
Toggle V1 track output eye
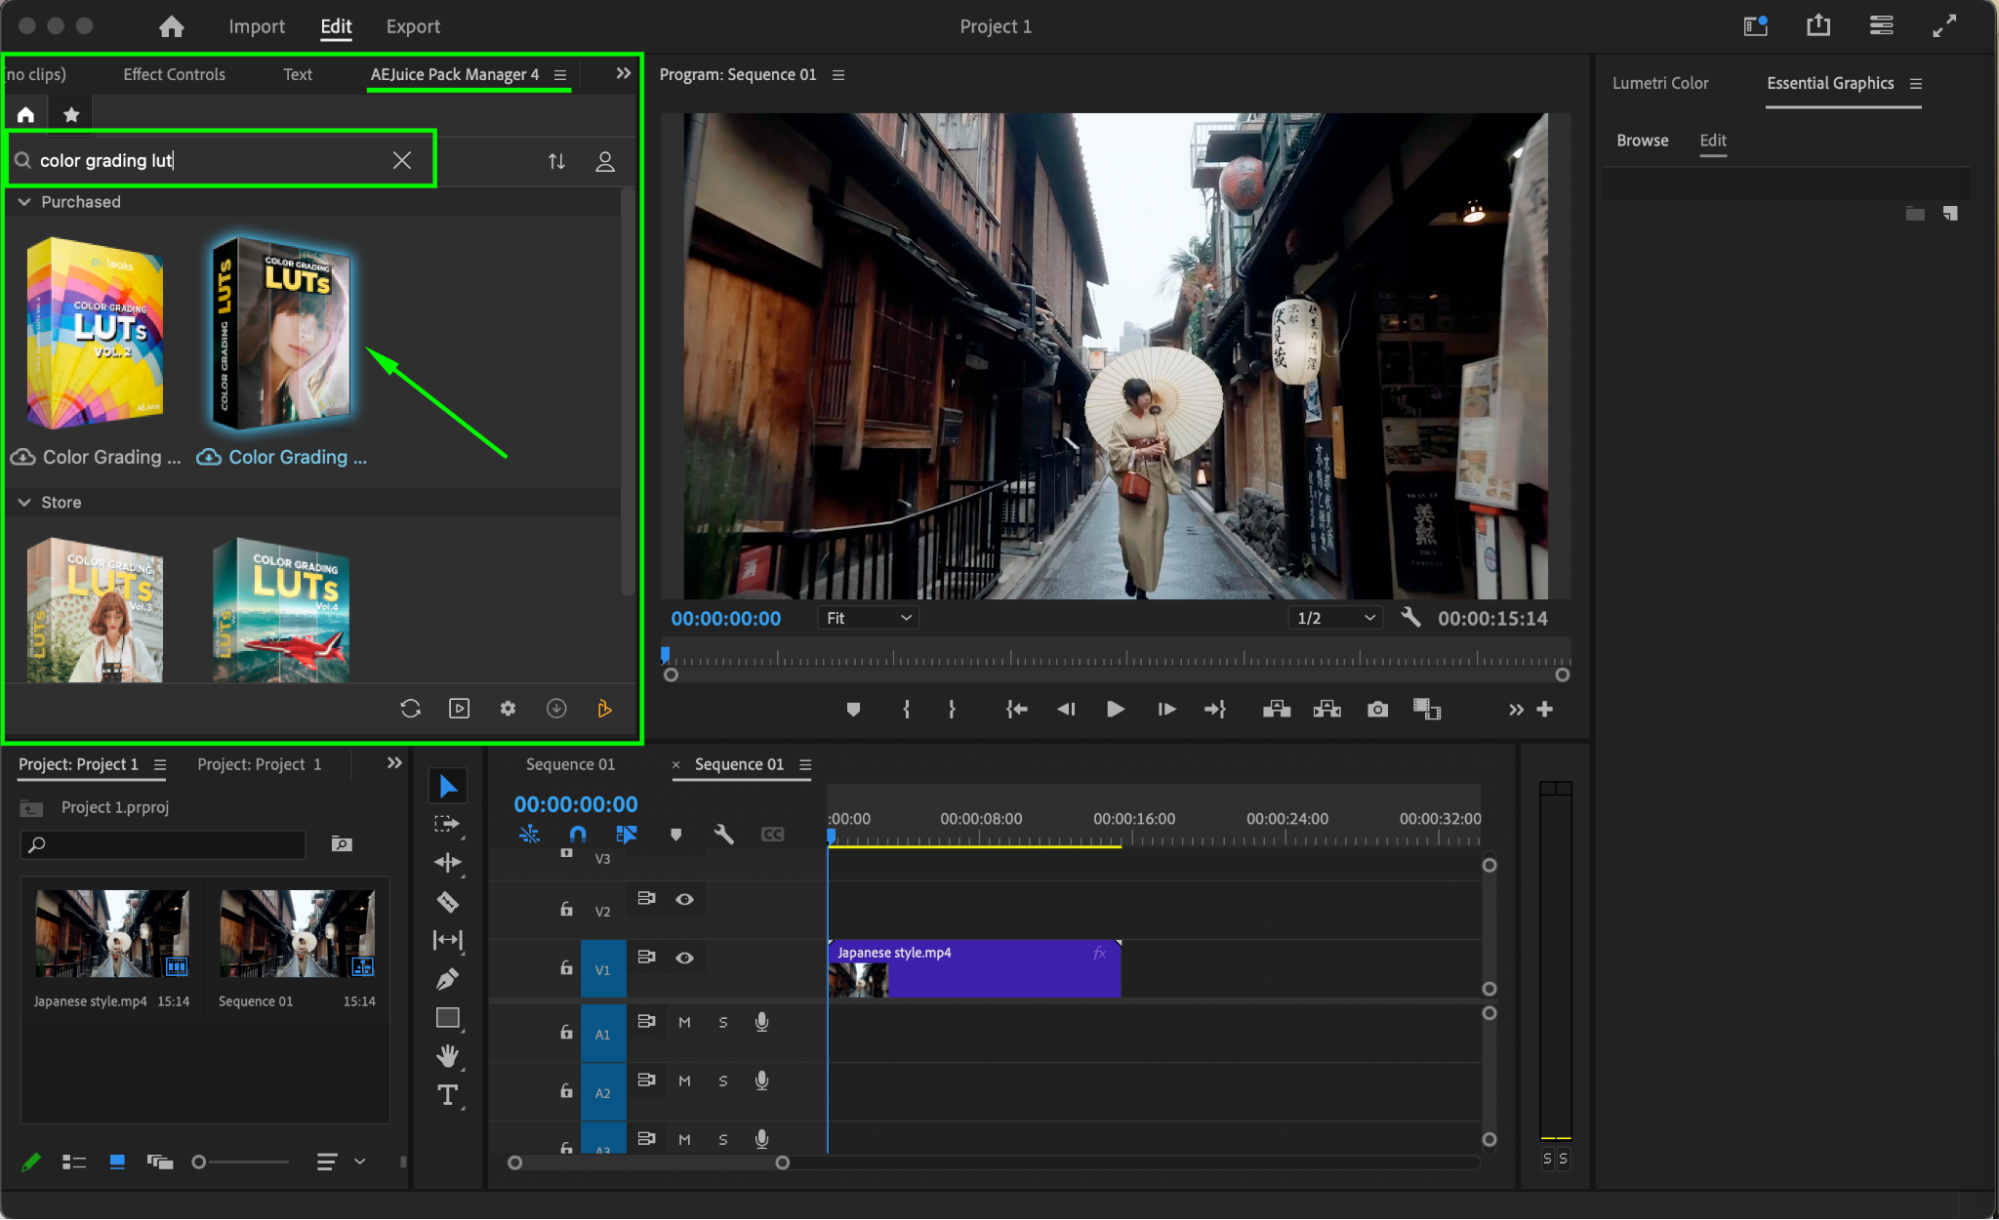pos(684,957)
